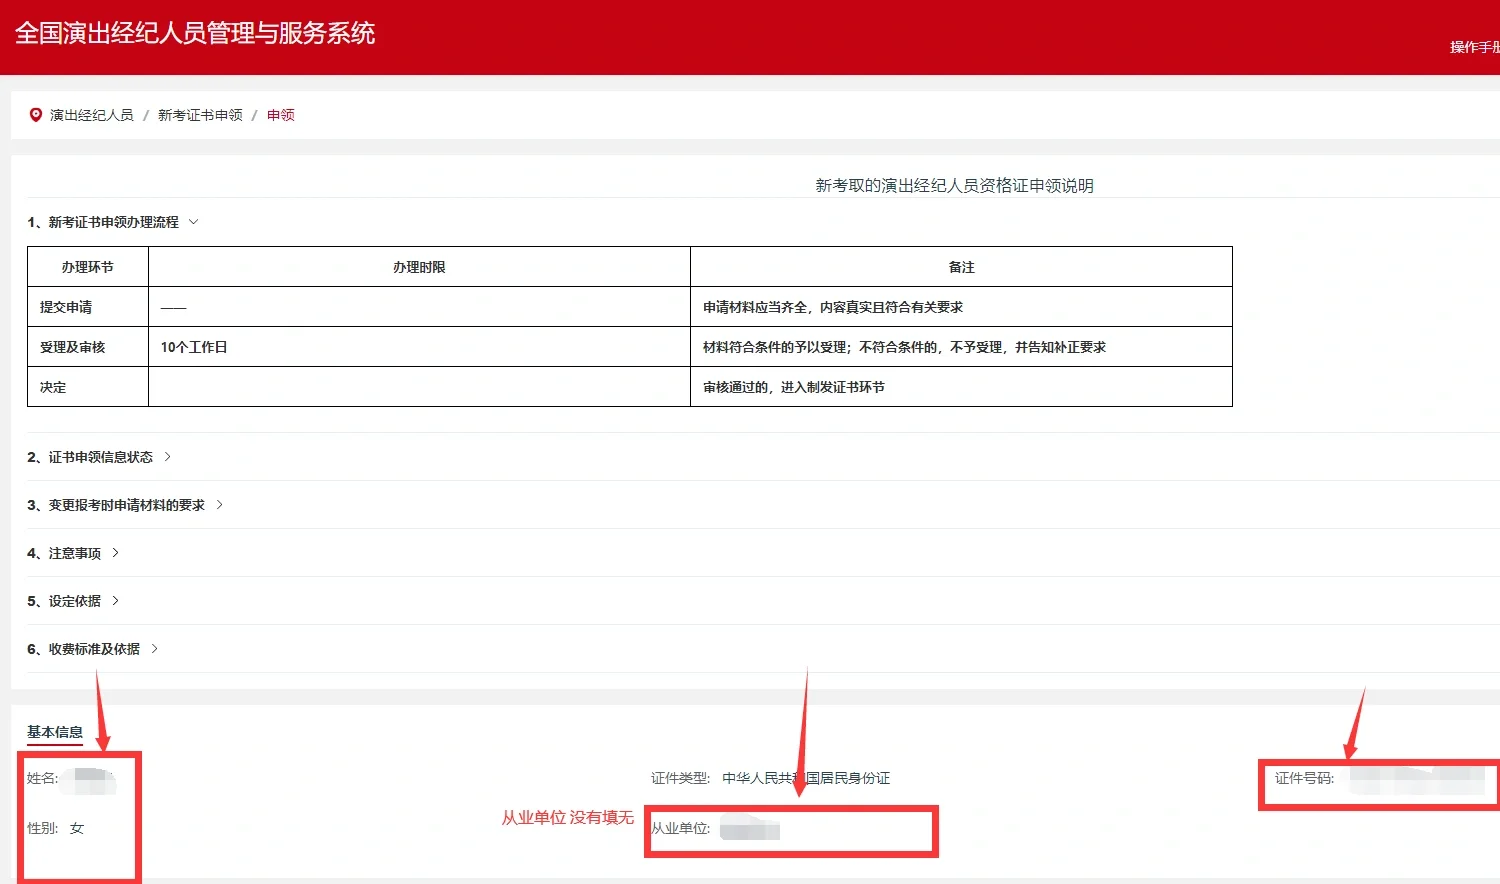Collapse the 新考证书申领办理流程 chevron
Screen dimensions: 1500x884
pos(194,221)
